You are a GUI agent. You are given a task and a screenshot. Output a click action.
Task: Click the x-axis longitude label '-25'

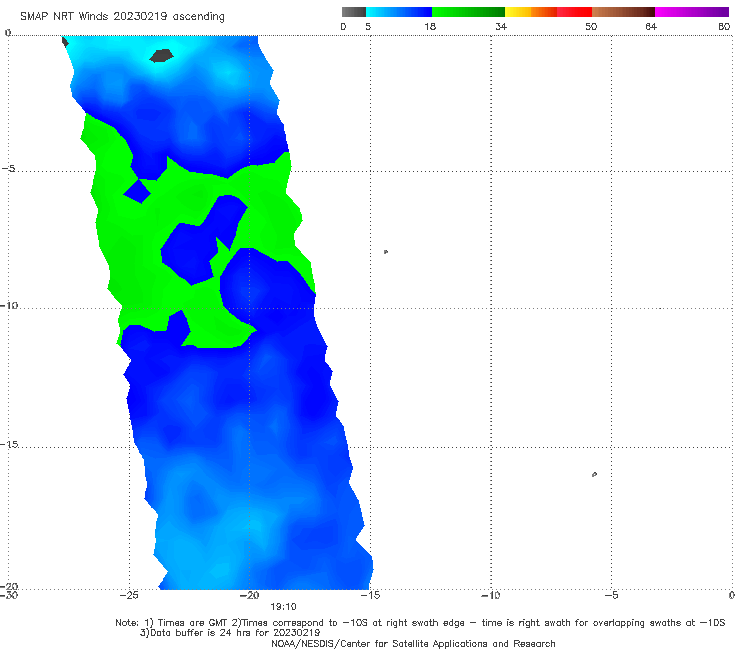(129, 595)
